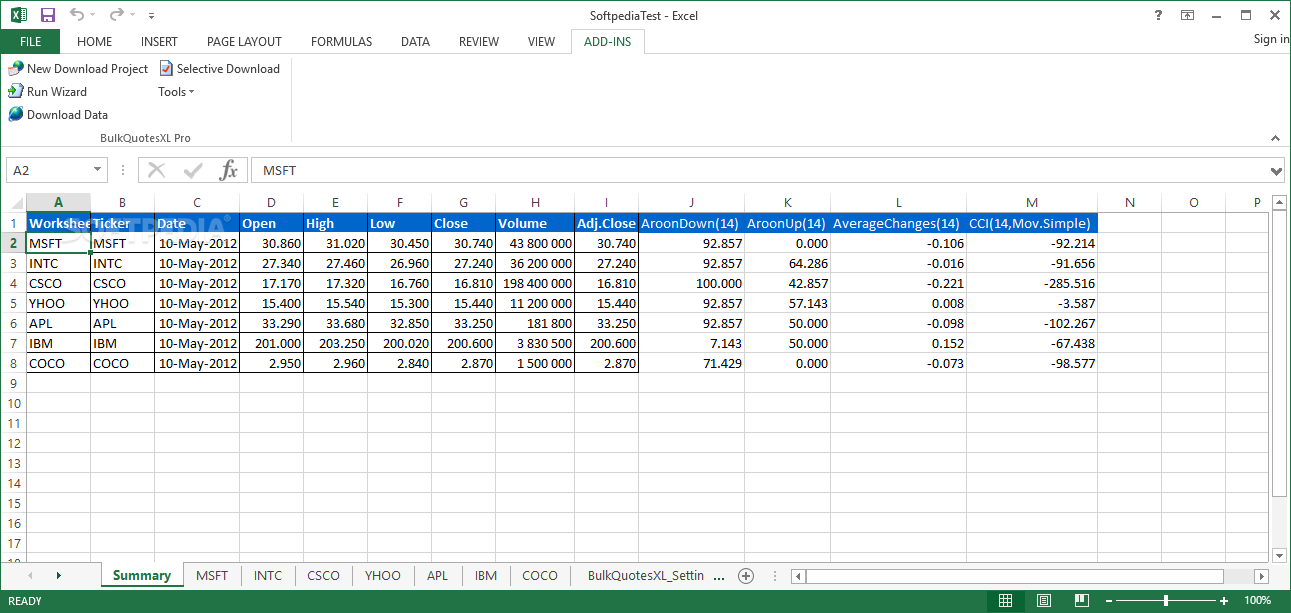Select the Volume header cell
The height and width of the screenshot is (613, 1291).
coord(535,223)
